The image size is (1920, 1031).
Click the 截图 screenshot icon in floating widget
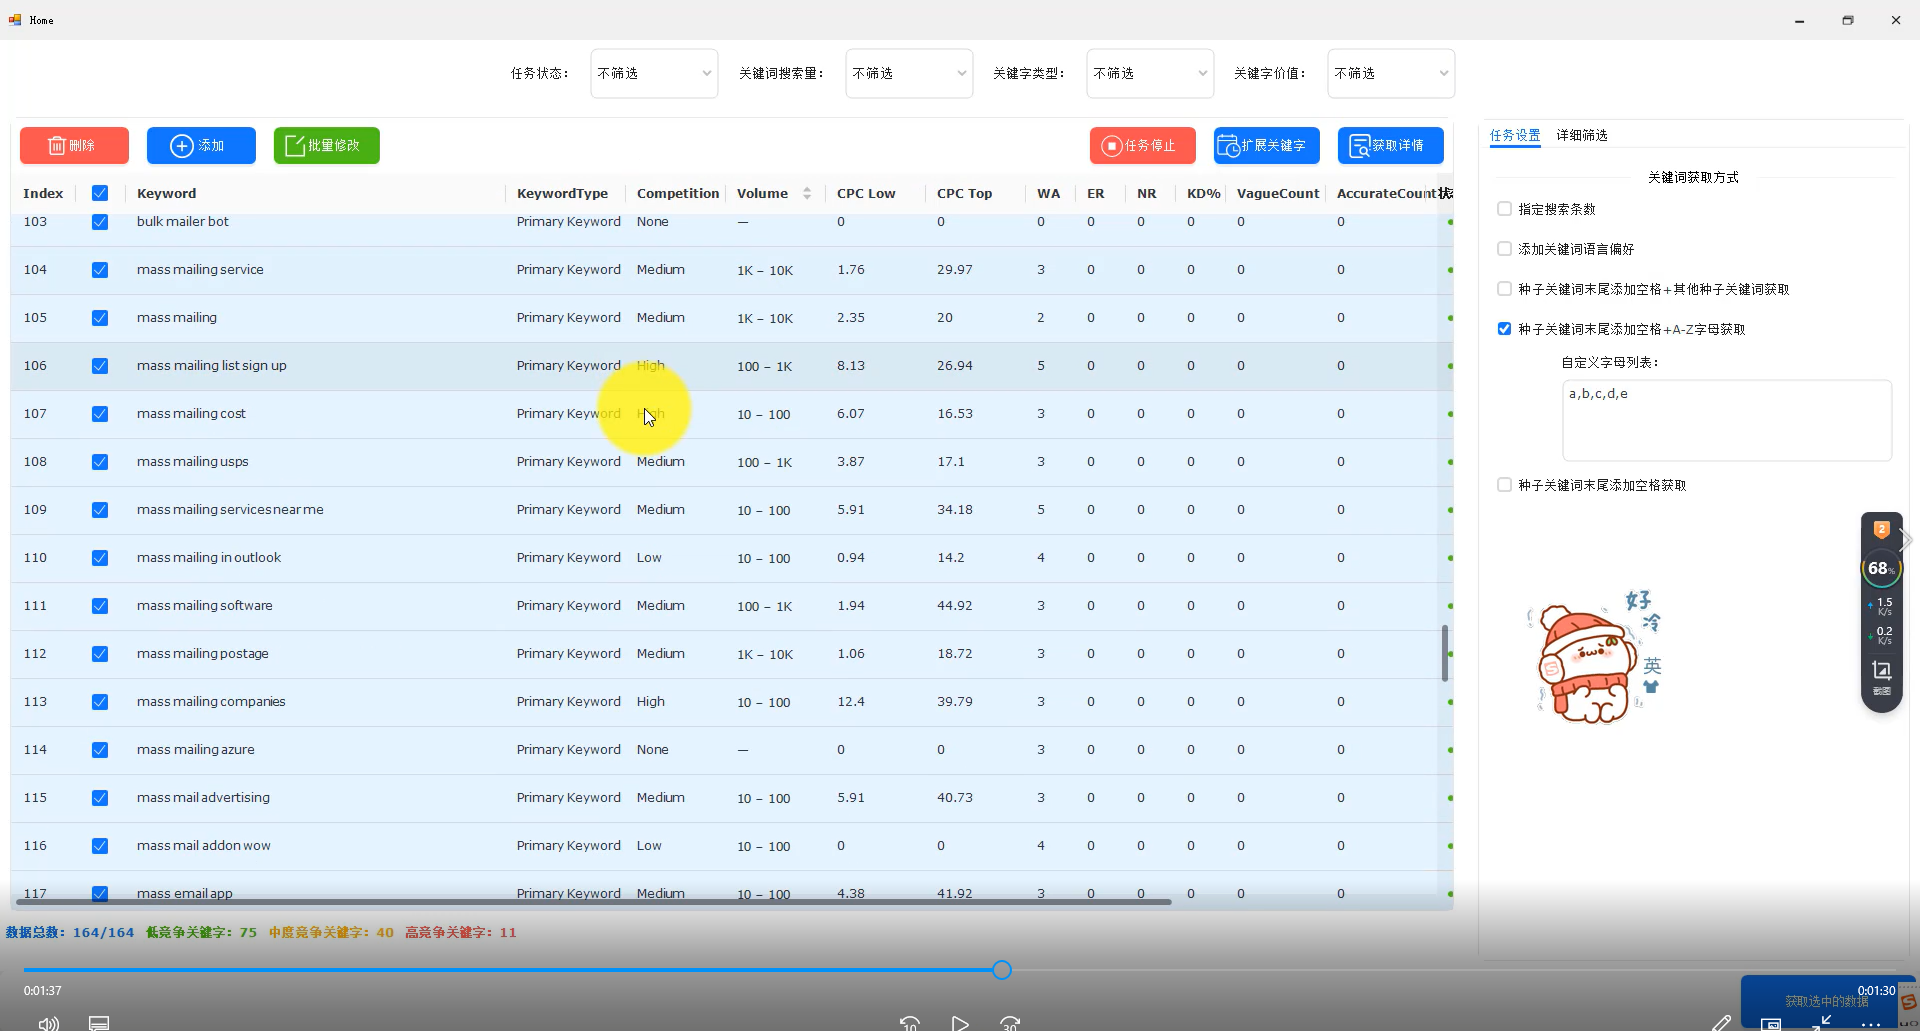tap(1881, 673)
